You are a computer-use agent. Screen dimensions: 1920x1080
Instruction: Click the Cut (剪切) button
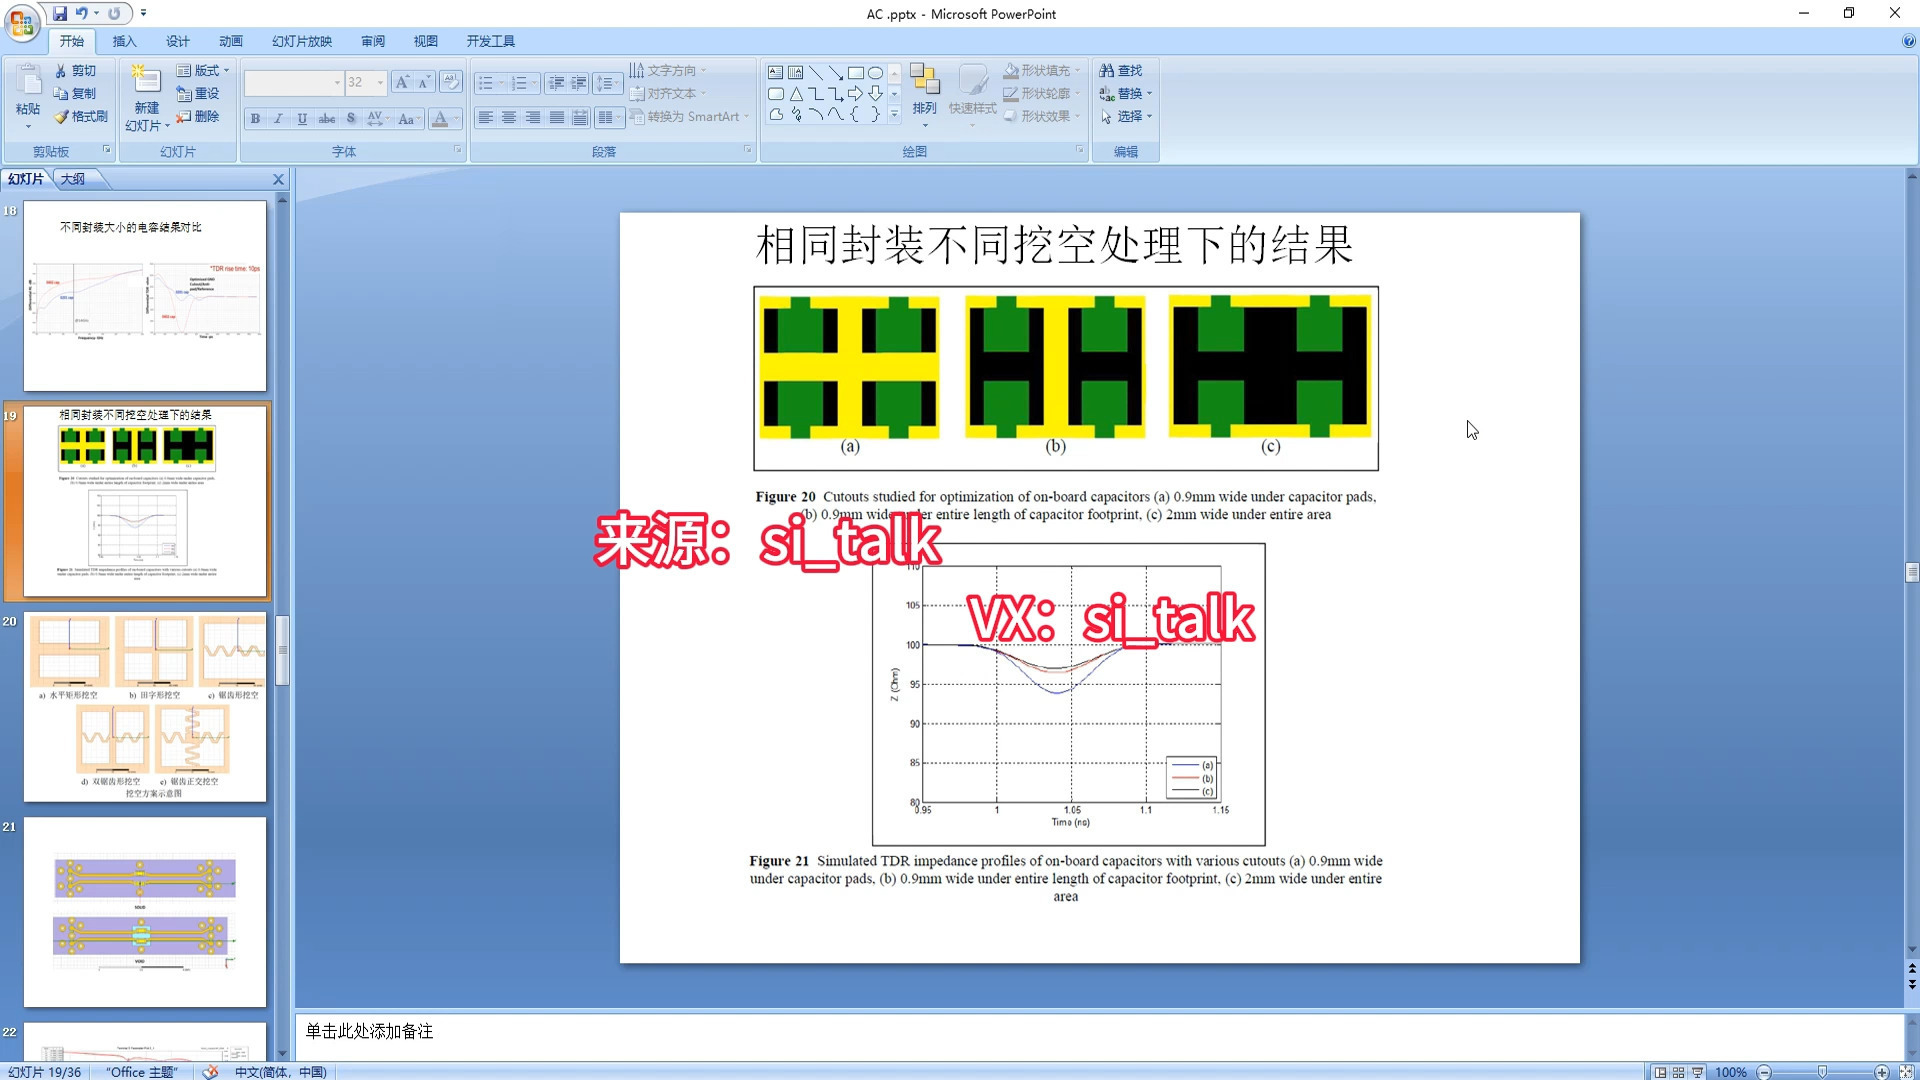coord(76,71)
